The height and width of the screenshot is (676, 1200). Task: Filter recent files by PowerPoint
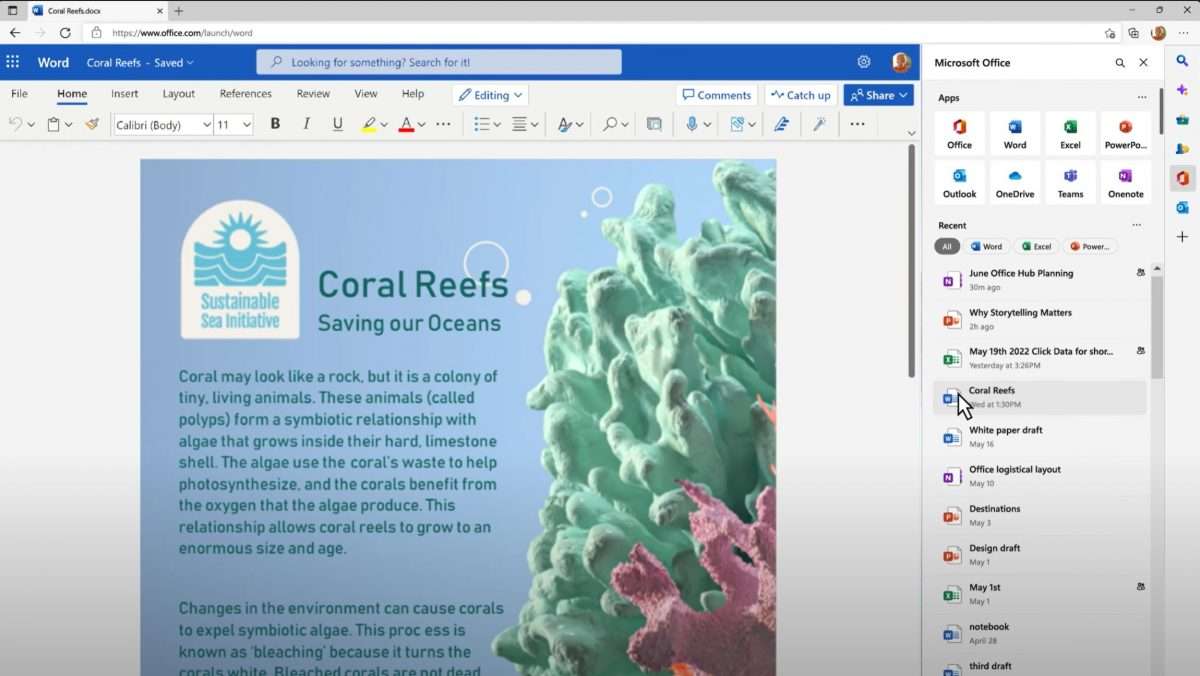[x=1090, y=246]
